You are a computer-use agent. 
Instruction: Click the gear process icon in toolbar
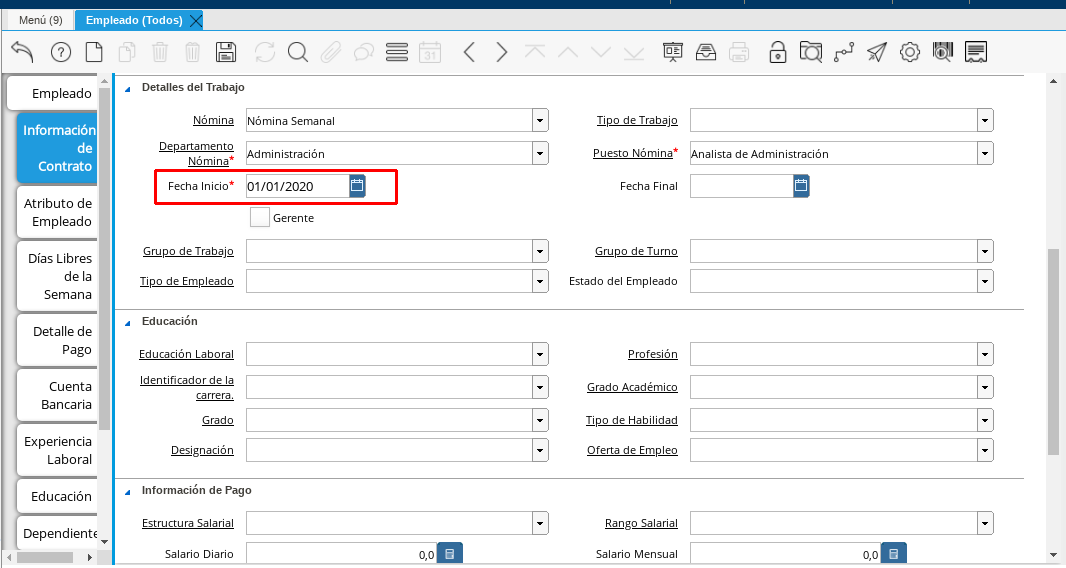point(909,52)
